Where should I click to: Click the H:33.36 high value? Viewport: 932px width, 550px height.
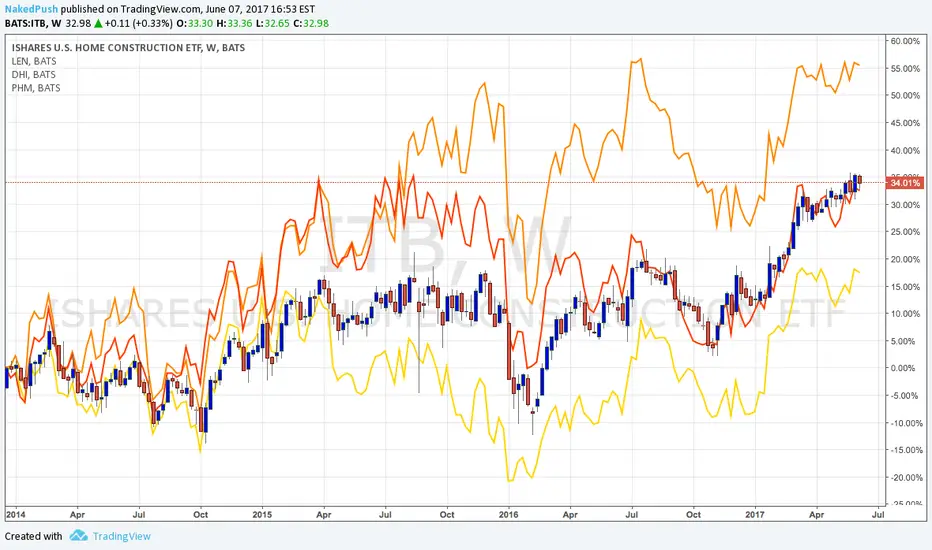coord(234,23)
